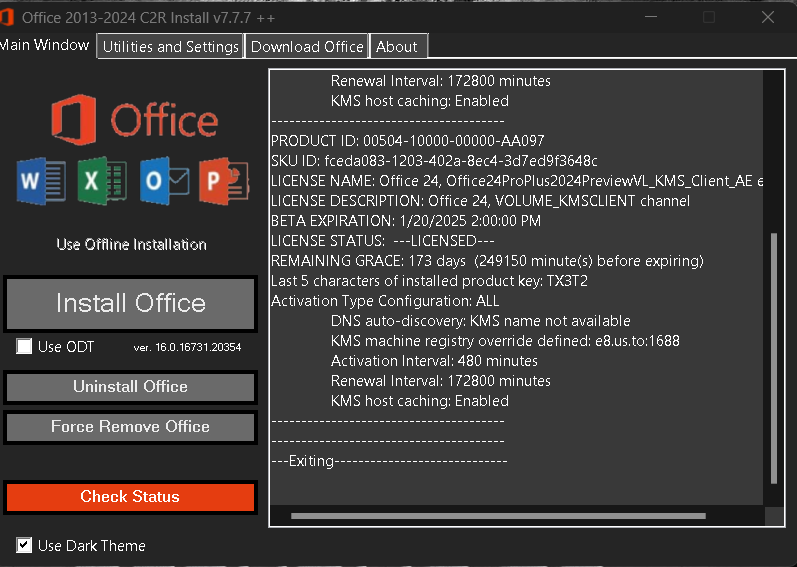
Task: Click the Exiting line in the log
Action: tap(389, 461)
